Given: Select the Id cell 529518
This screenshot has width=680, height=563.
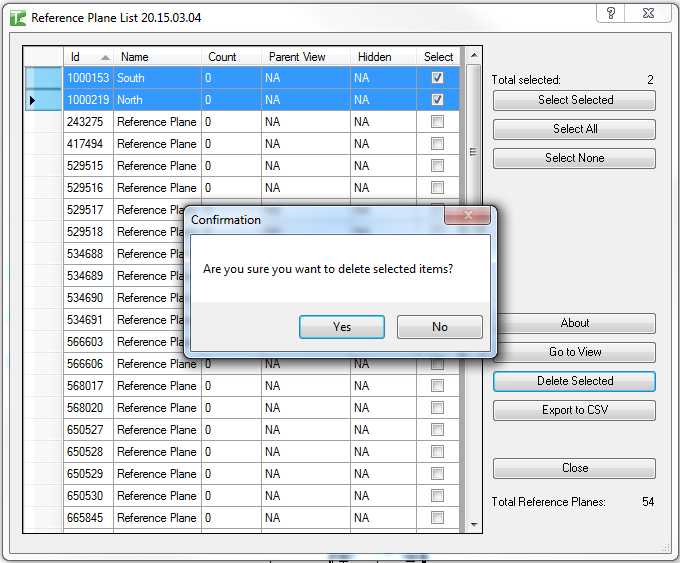Looking at the screenshot, I should point(88,232).
